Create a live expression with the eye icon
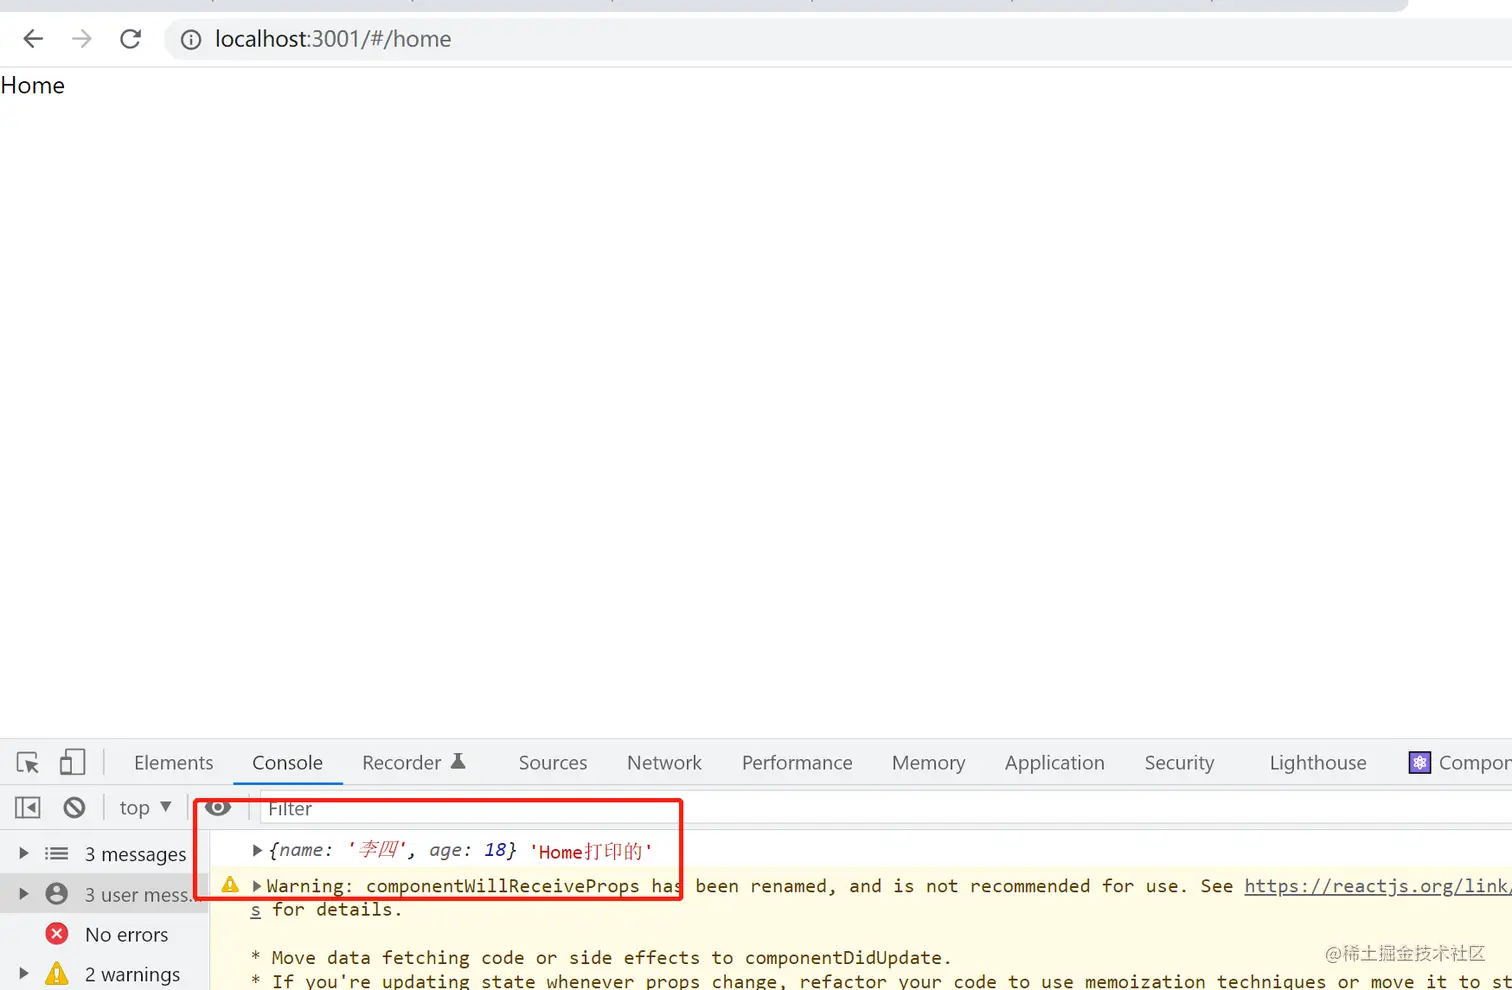Image resolution: width=1512 pixels, height=990 pixels. tap(218, 808)
